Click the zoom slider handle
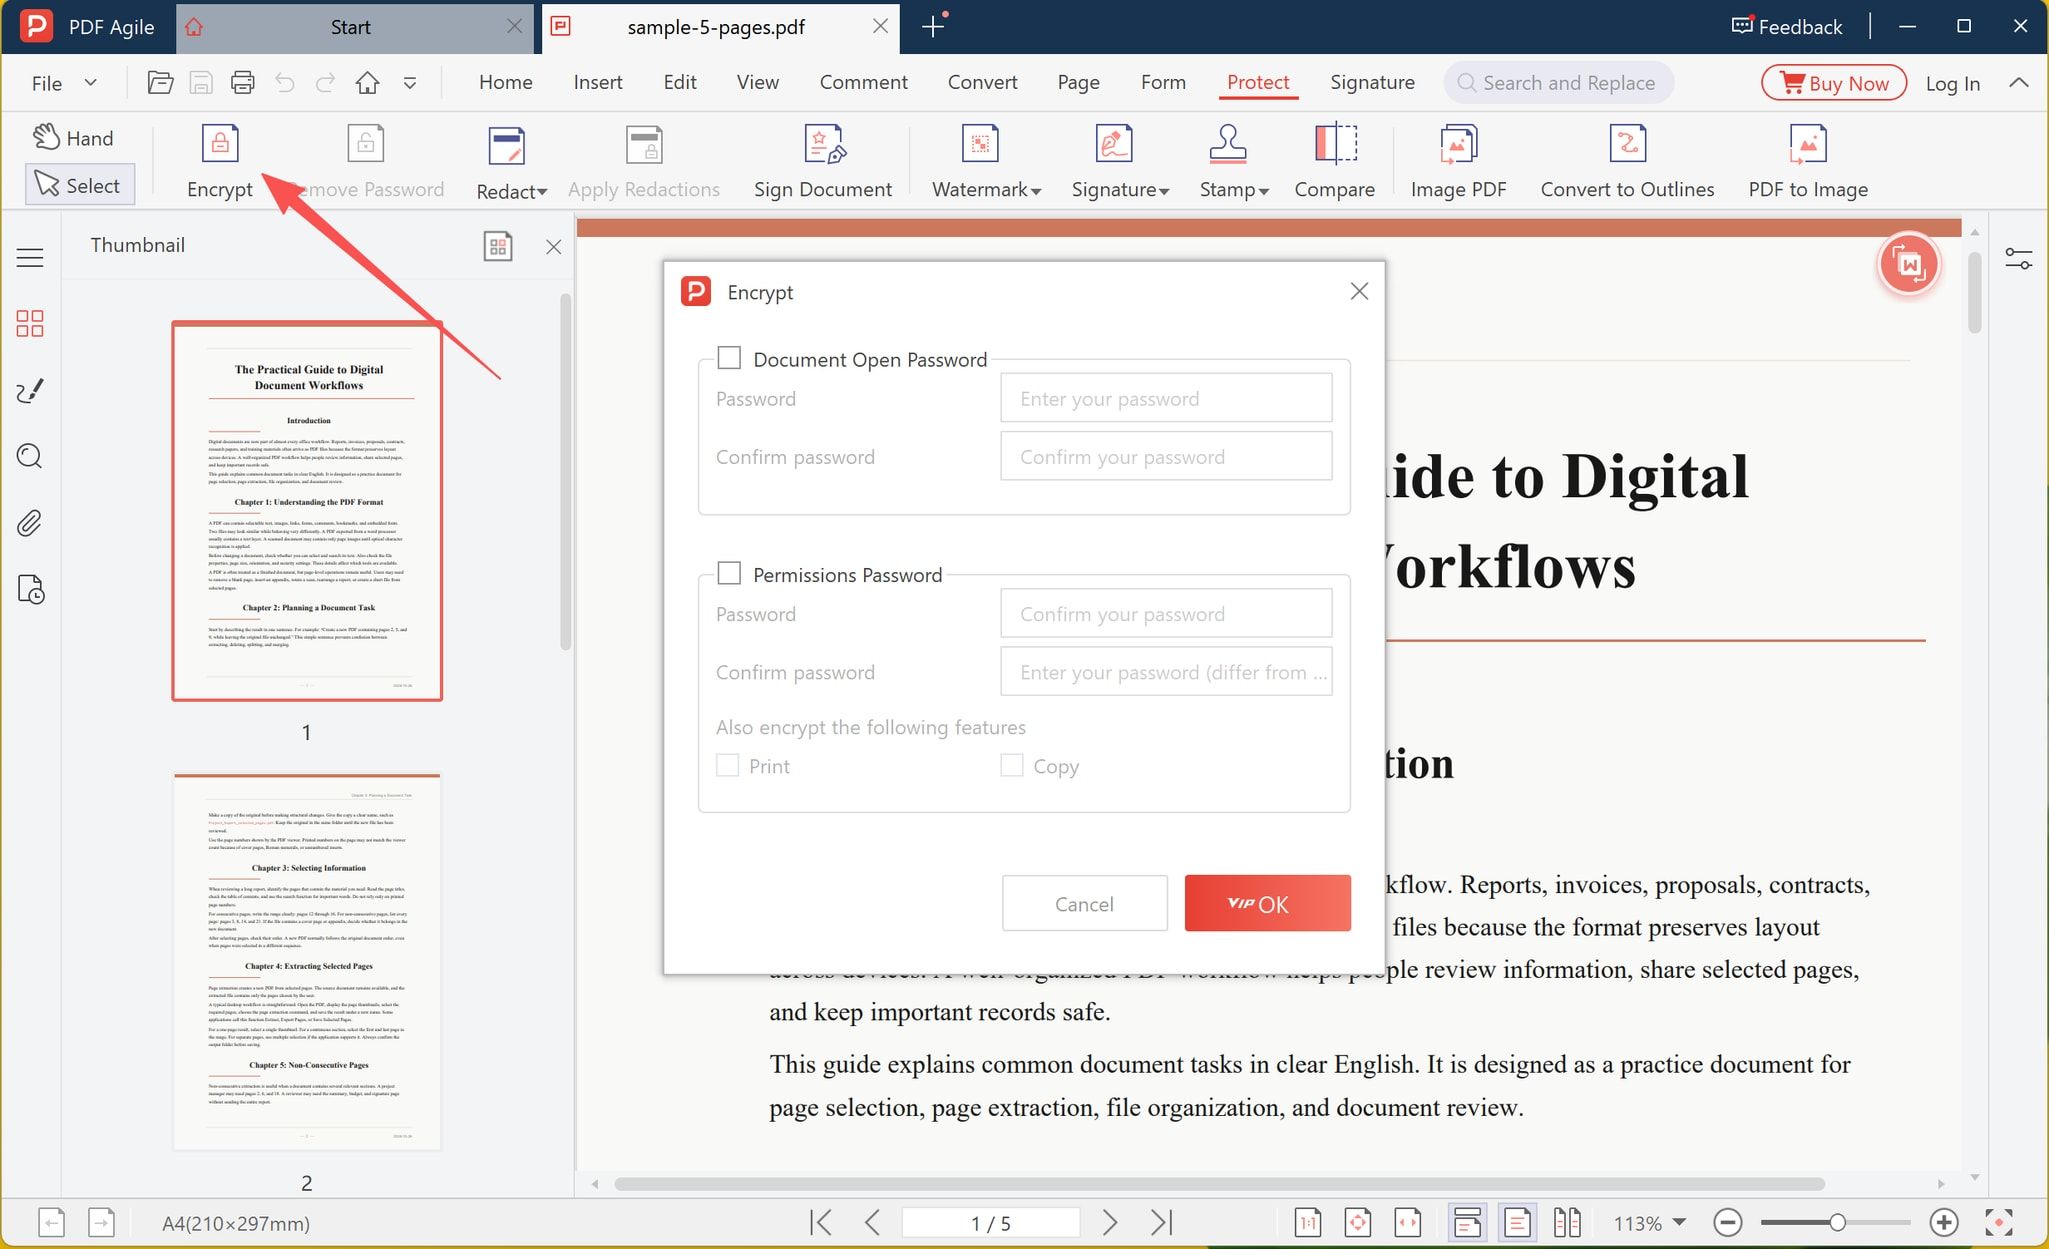 pos(1837,1222)
